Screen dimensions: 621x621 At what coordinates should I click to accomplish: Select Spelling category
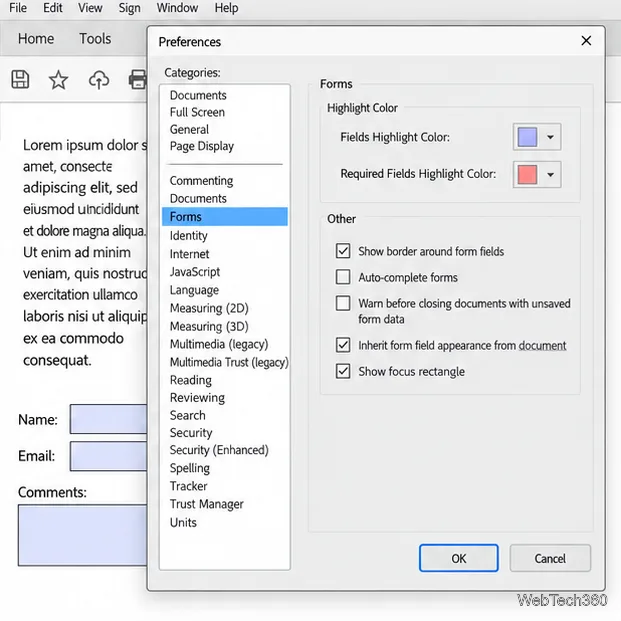(190, 468)
